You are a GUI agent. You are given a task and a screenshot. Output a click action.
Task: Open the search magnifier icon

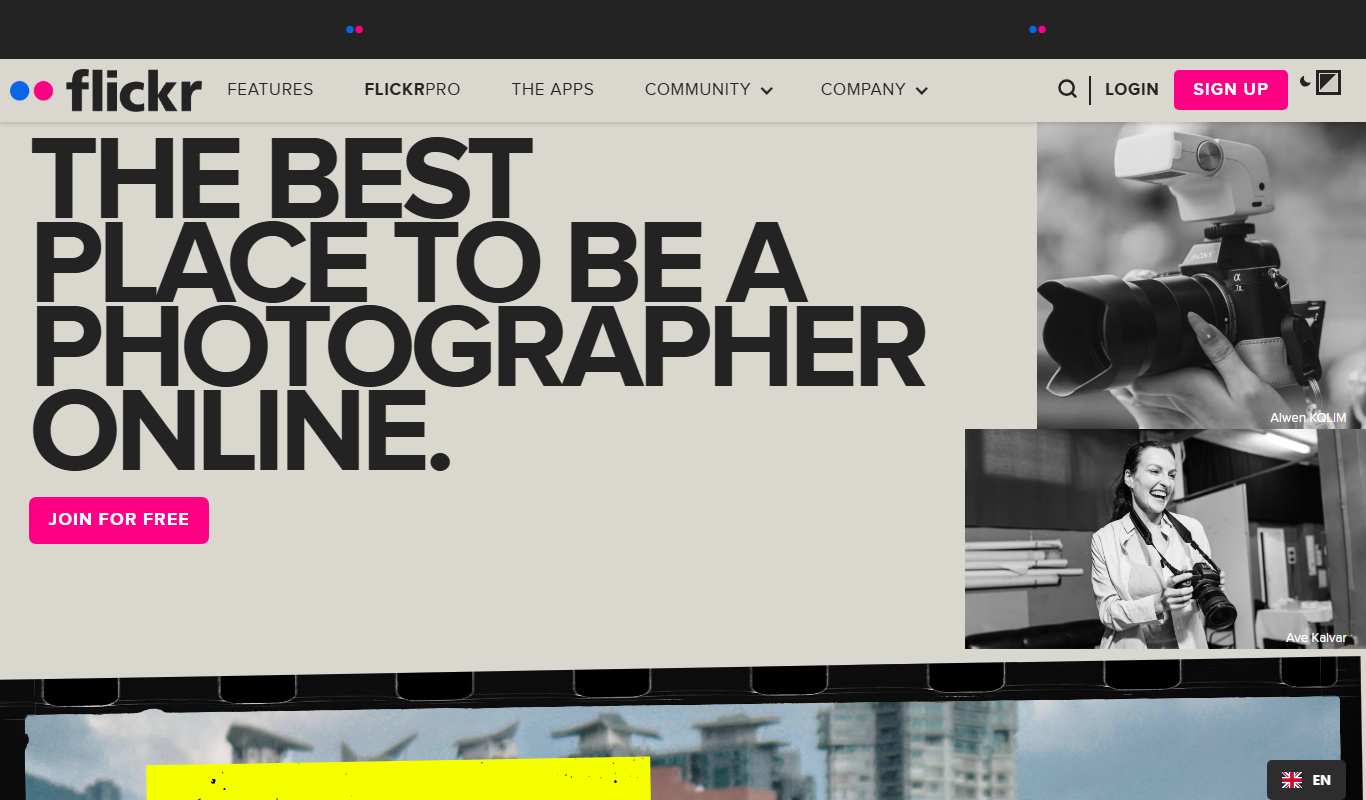[x=1068, y=89]
